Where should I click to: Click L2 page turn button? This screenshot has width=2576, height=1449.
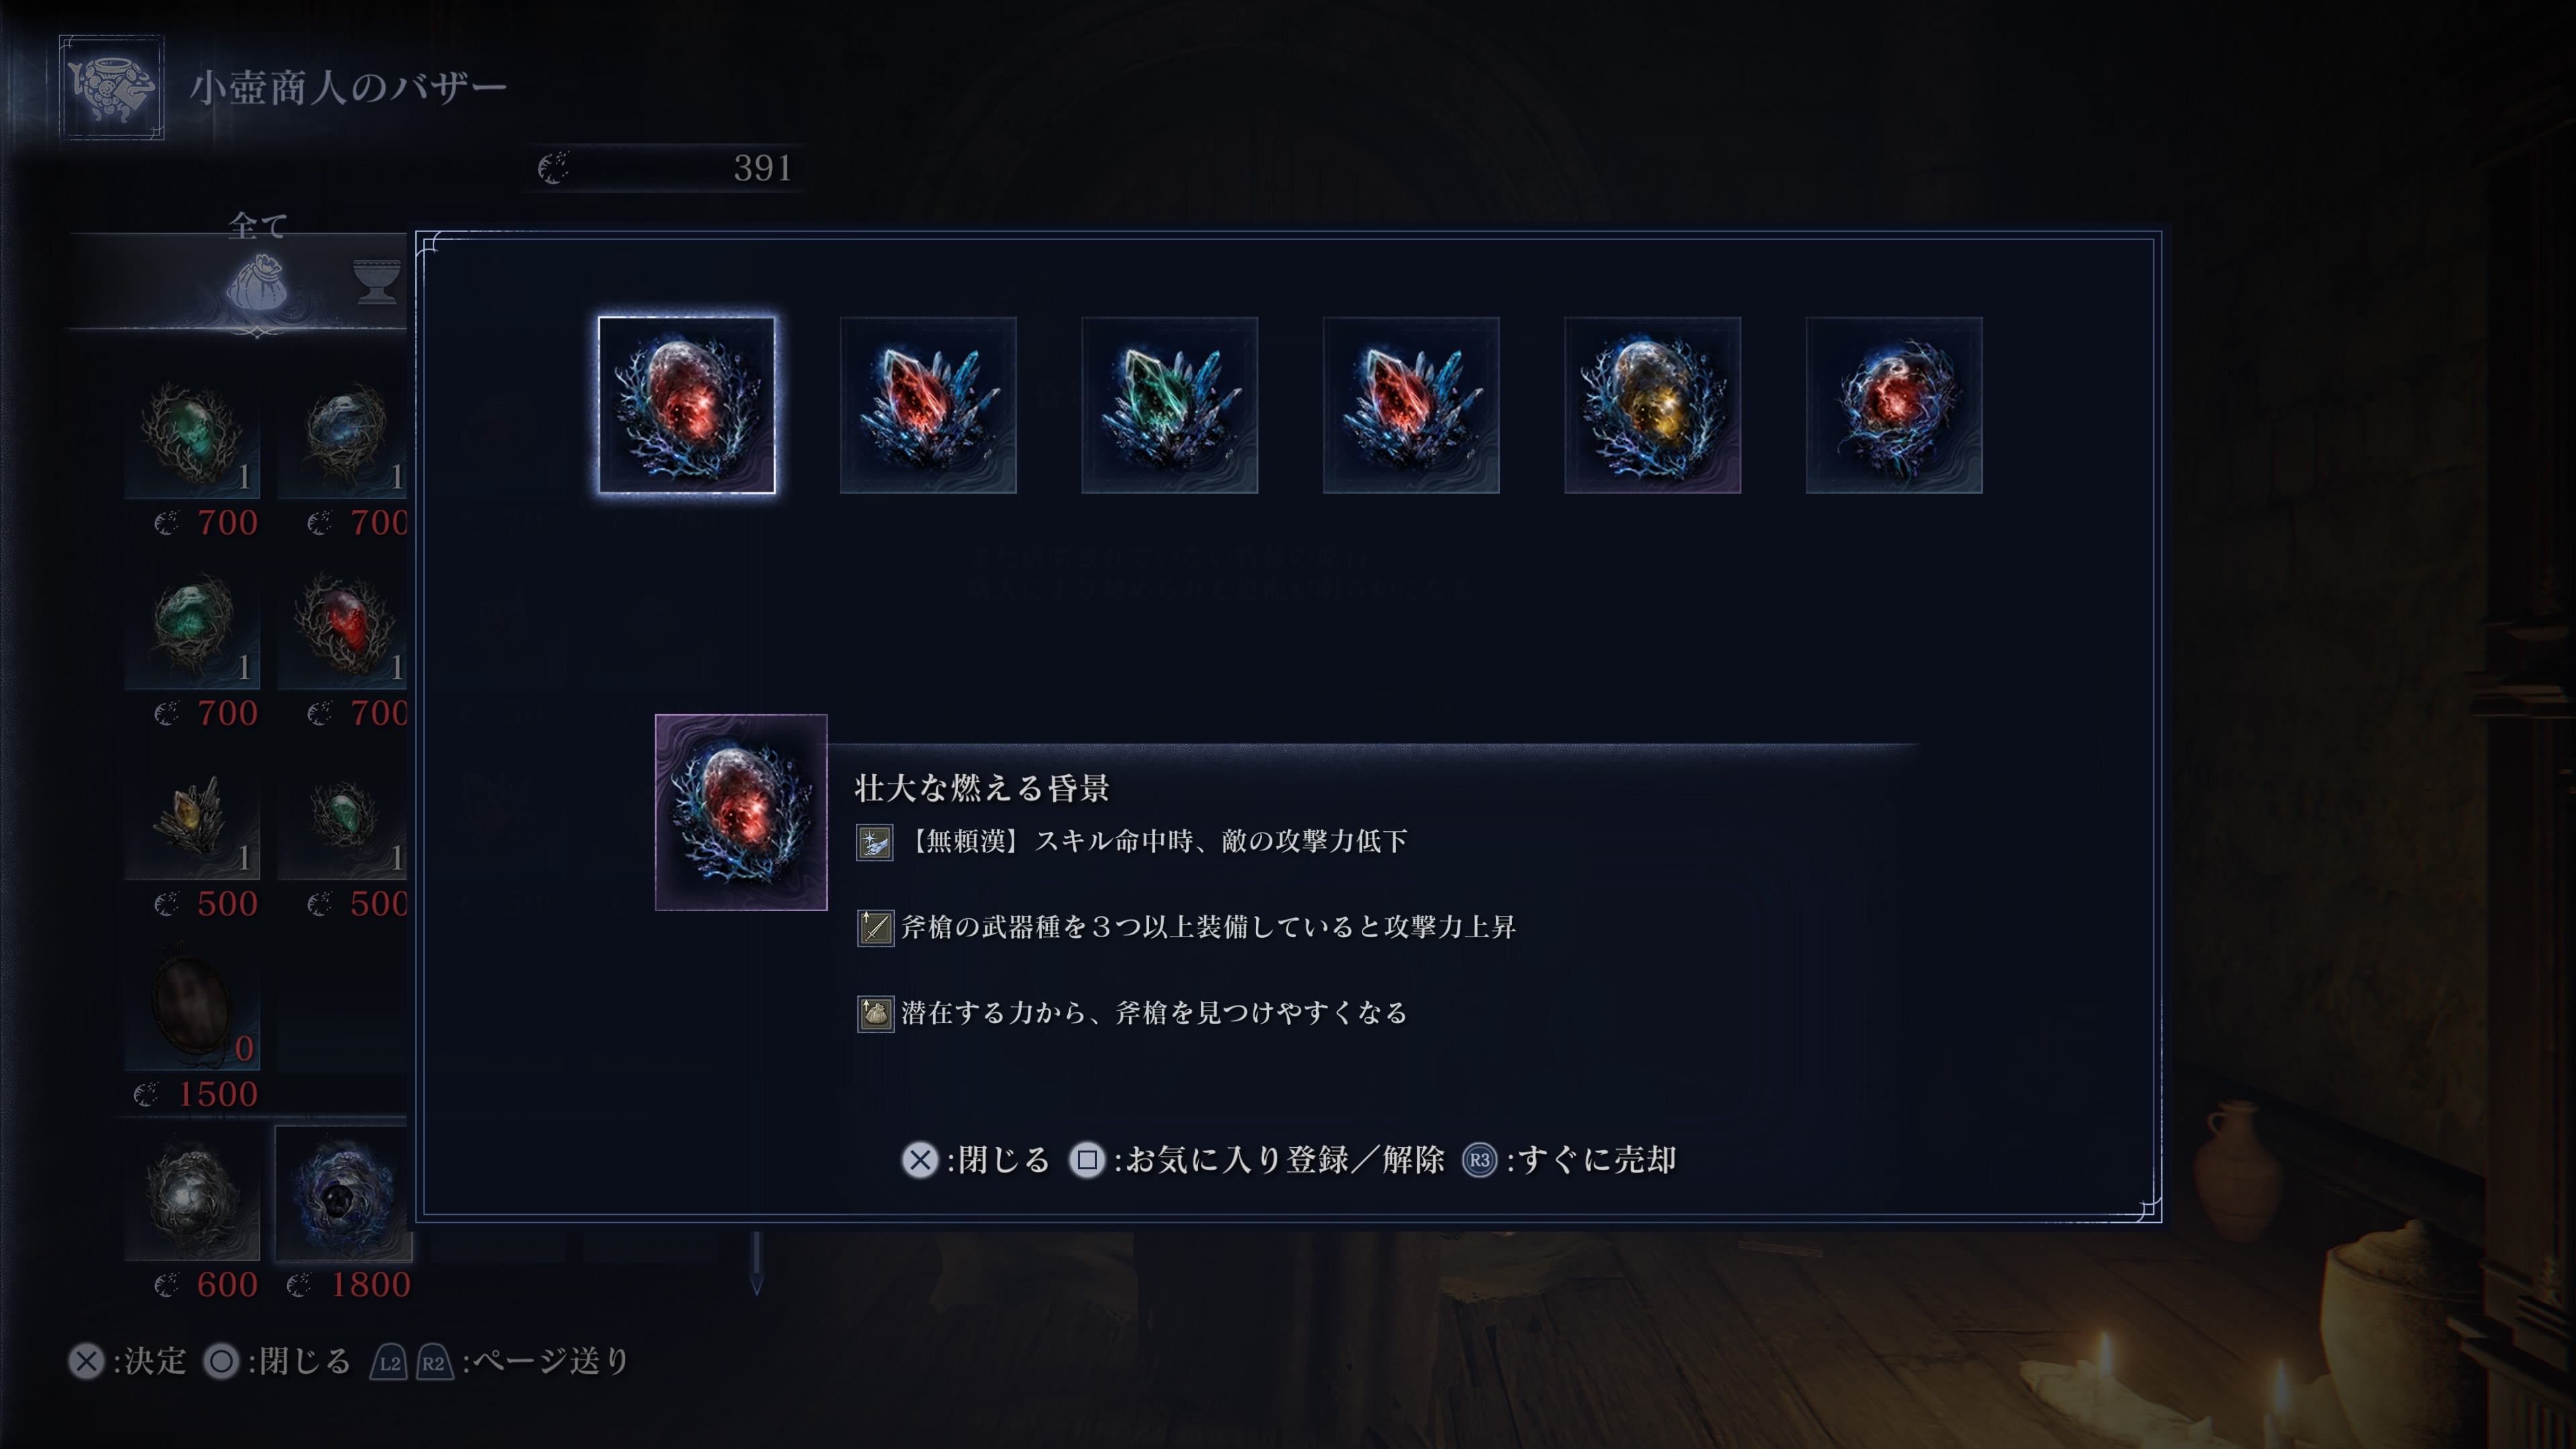tap(389, 1362)
